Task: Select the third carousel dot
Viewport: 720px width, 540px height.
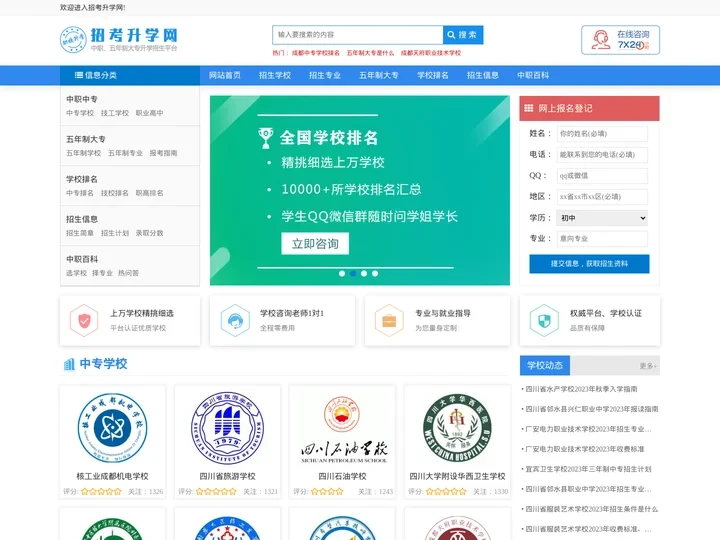Action: tap(364, 273)
